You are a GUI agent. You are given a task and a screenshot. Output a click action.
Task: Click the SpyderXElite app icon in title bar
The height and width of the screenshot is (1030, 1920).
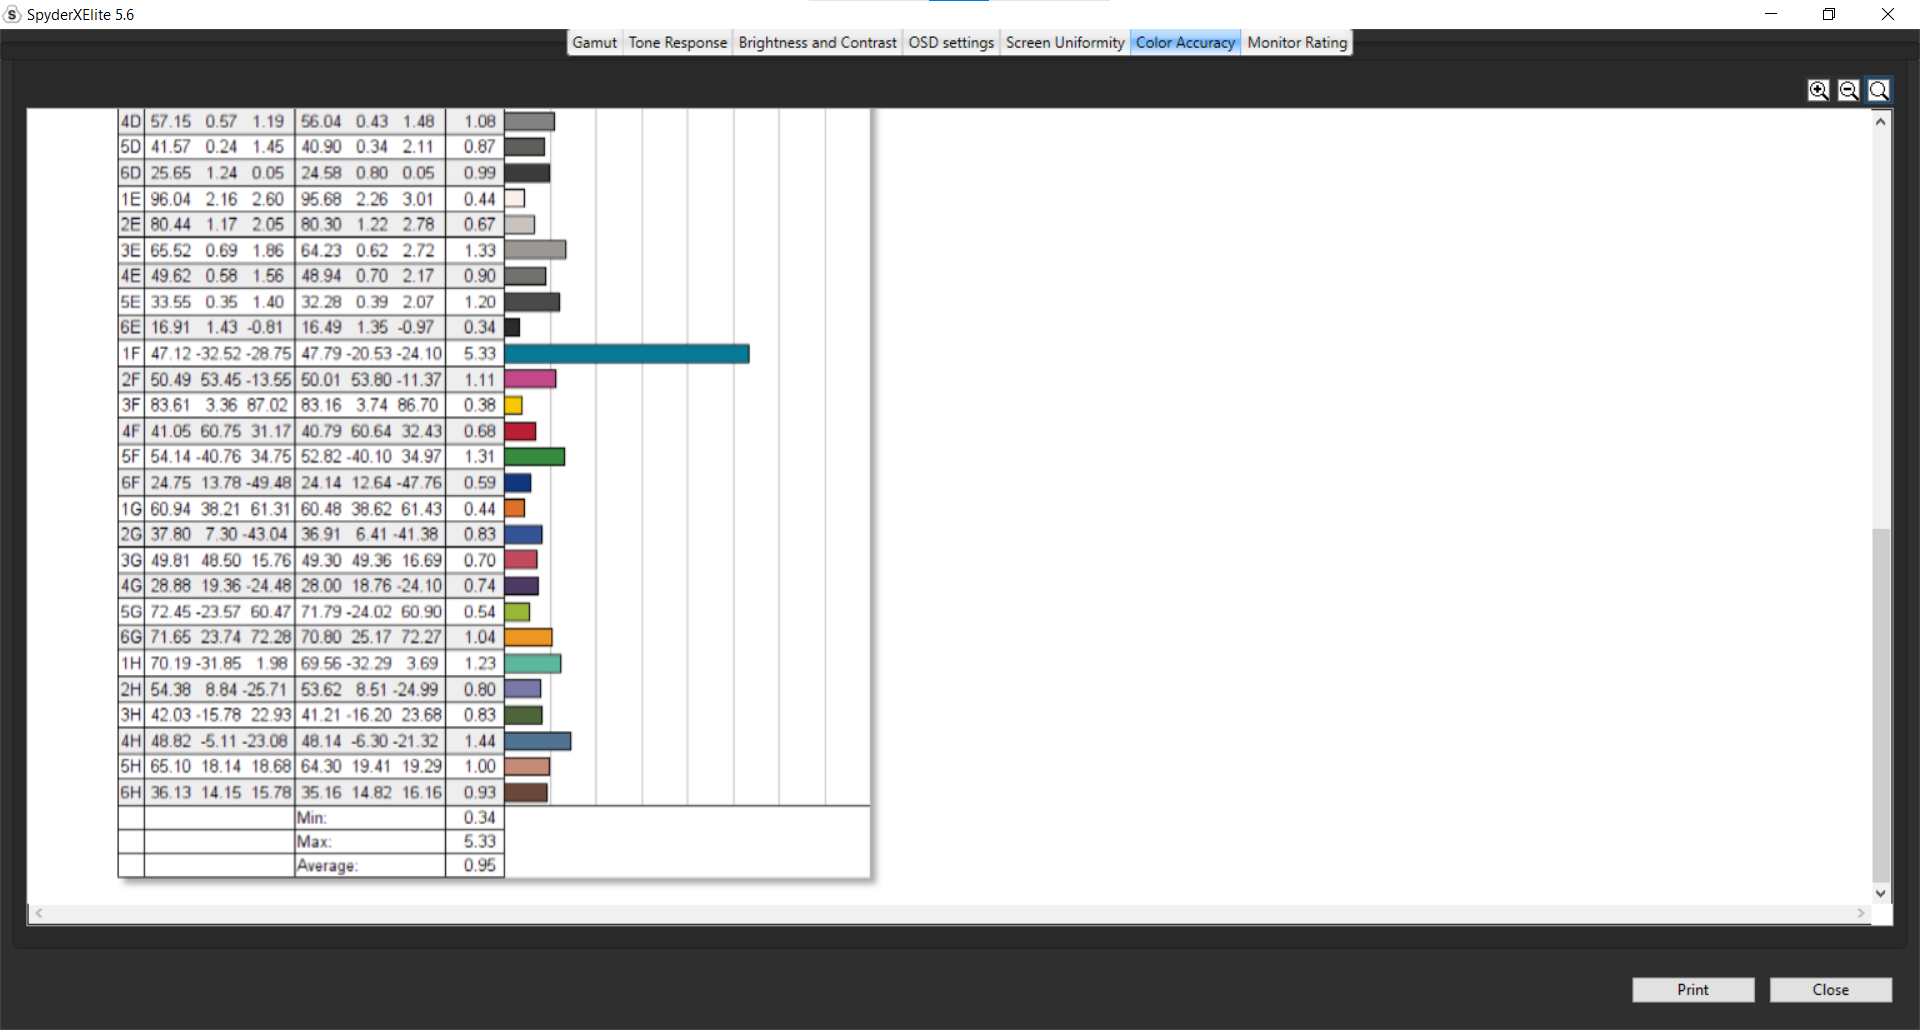(x=13, y=14)
